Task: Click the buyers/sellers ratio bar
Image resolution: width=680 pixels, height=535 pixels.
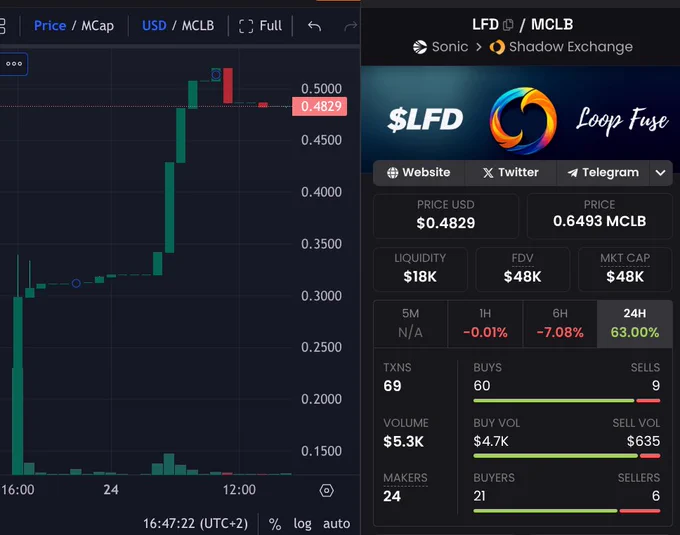Action: (567, 511)
